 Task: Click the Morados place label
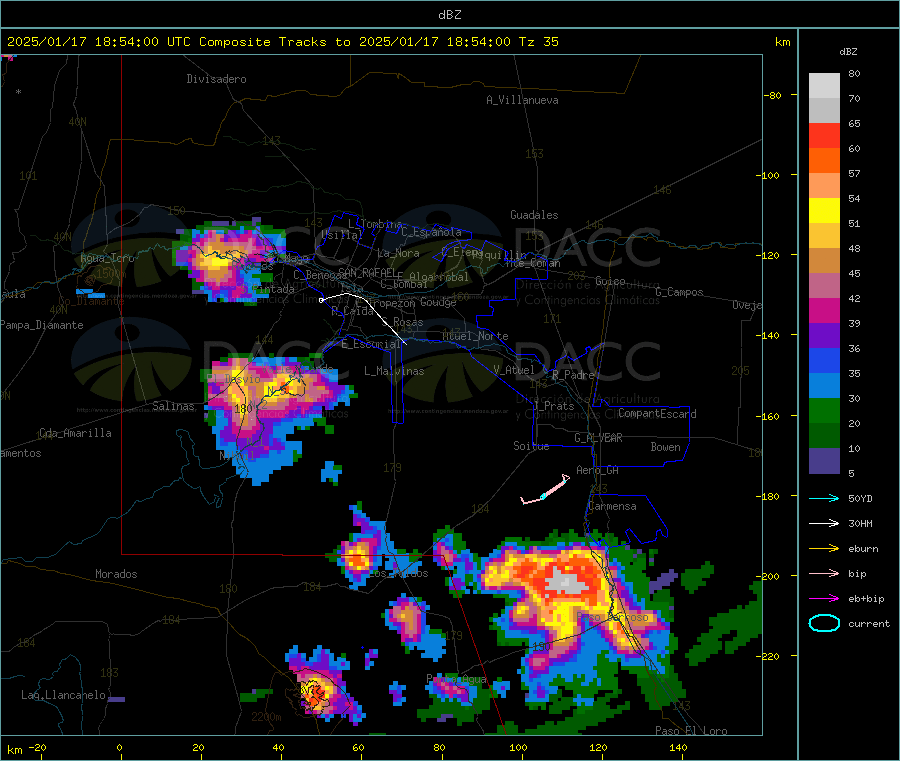point(116,574)
